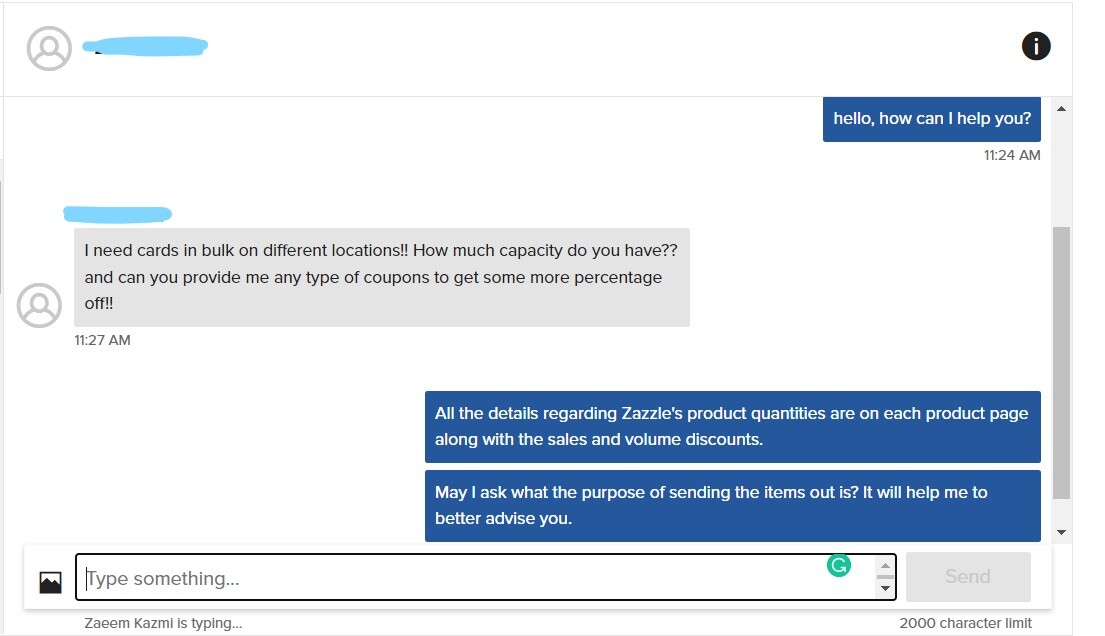Click the Send button
Viewport: 1105px width, 636px height.
tap(968, 577)
